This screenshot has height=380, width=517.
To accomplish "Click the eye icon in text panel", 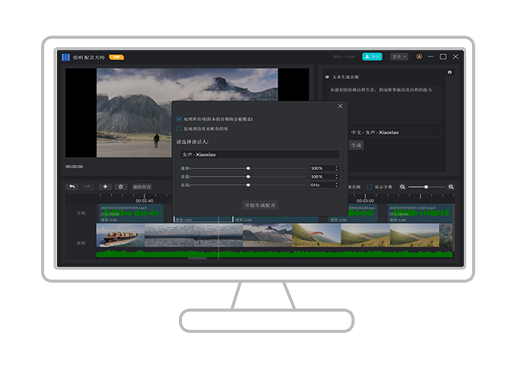I will [450, 72].
